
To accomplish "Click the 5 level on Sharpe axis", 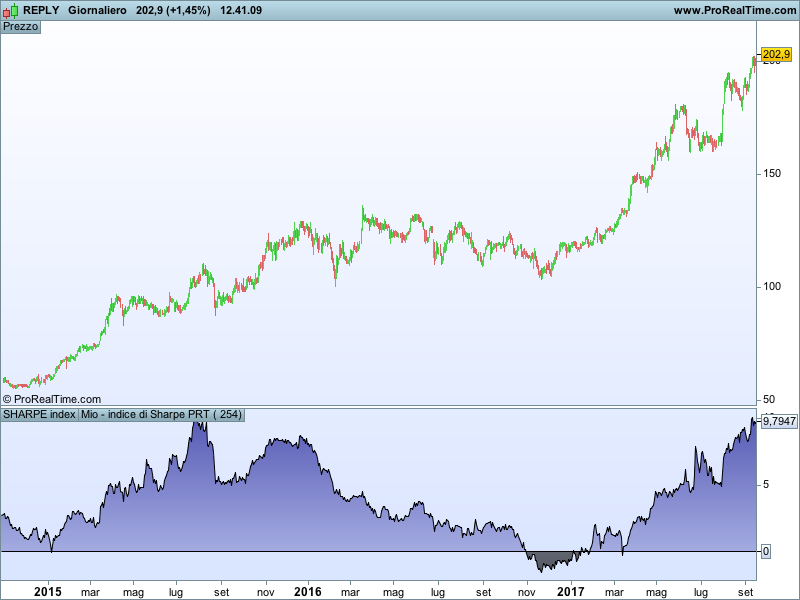I will coord(766,484).
